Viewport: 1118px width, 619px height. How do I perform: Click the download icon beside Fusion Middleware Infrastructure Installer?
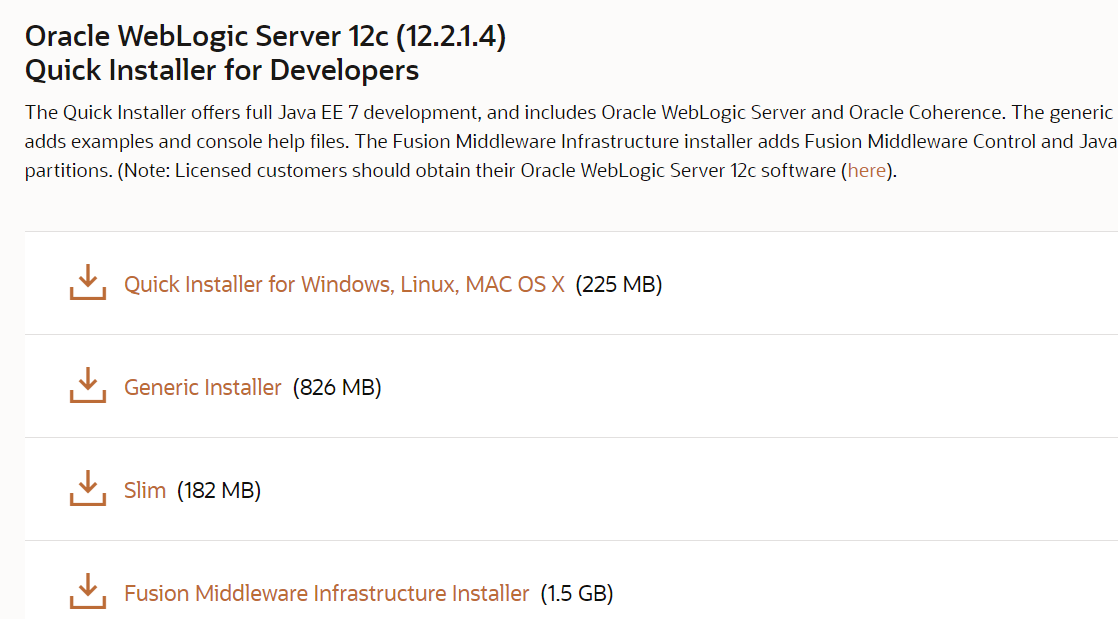click(x=87, y=593)
